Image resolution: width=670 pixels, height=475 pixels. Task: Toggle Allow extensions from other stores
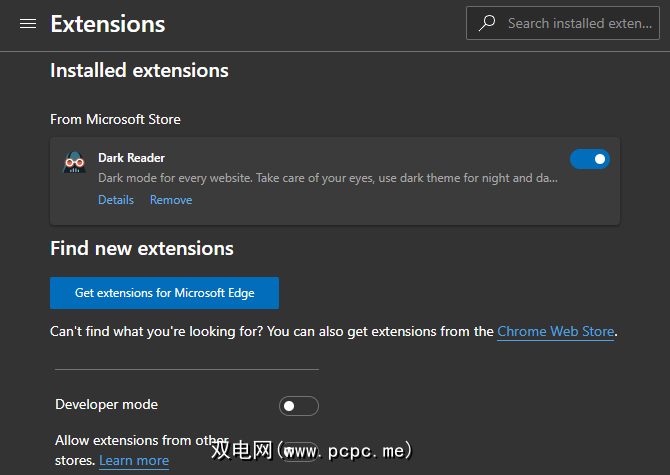point(300,451)
